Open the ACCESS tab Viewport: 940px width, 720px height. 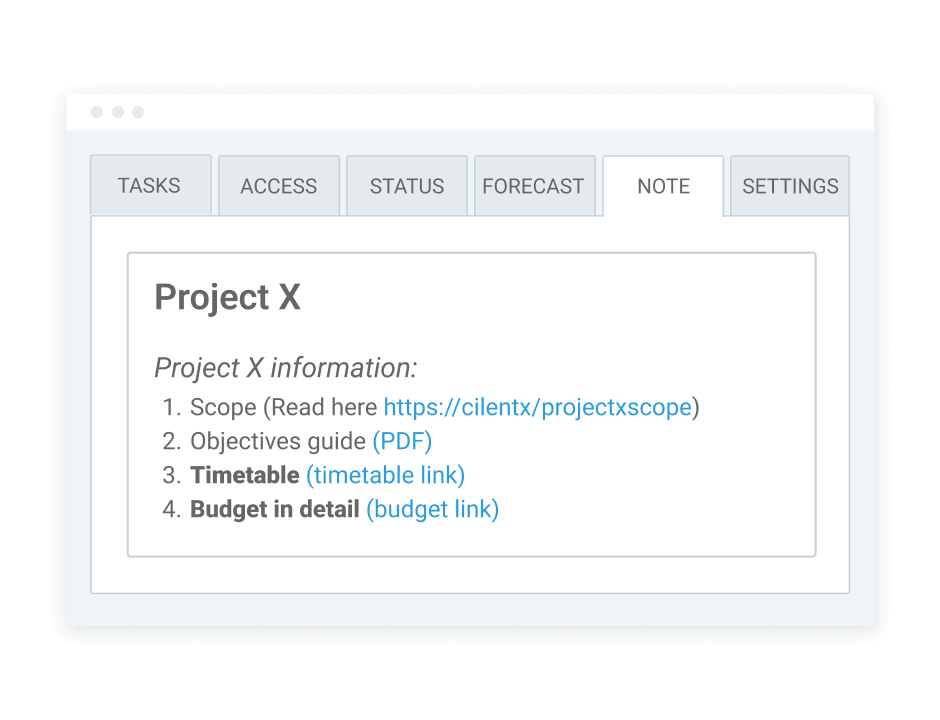click(278, 185)
